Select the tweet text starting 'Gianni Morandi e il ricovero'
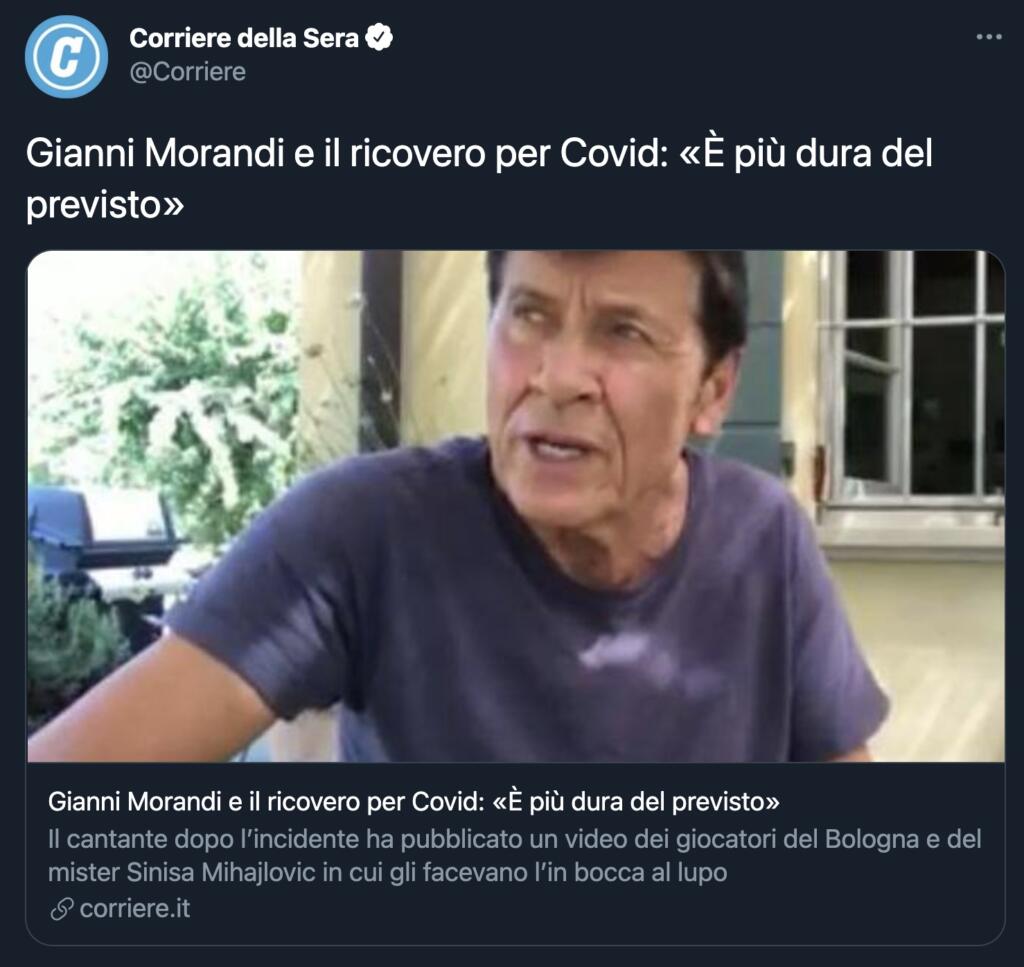This screenshot has height=967, width=1024. (479, 178)
